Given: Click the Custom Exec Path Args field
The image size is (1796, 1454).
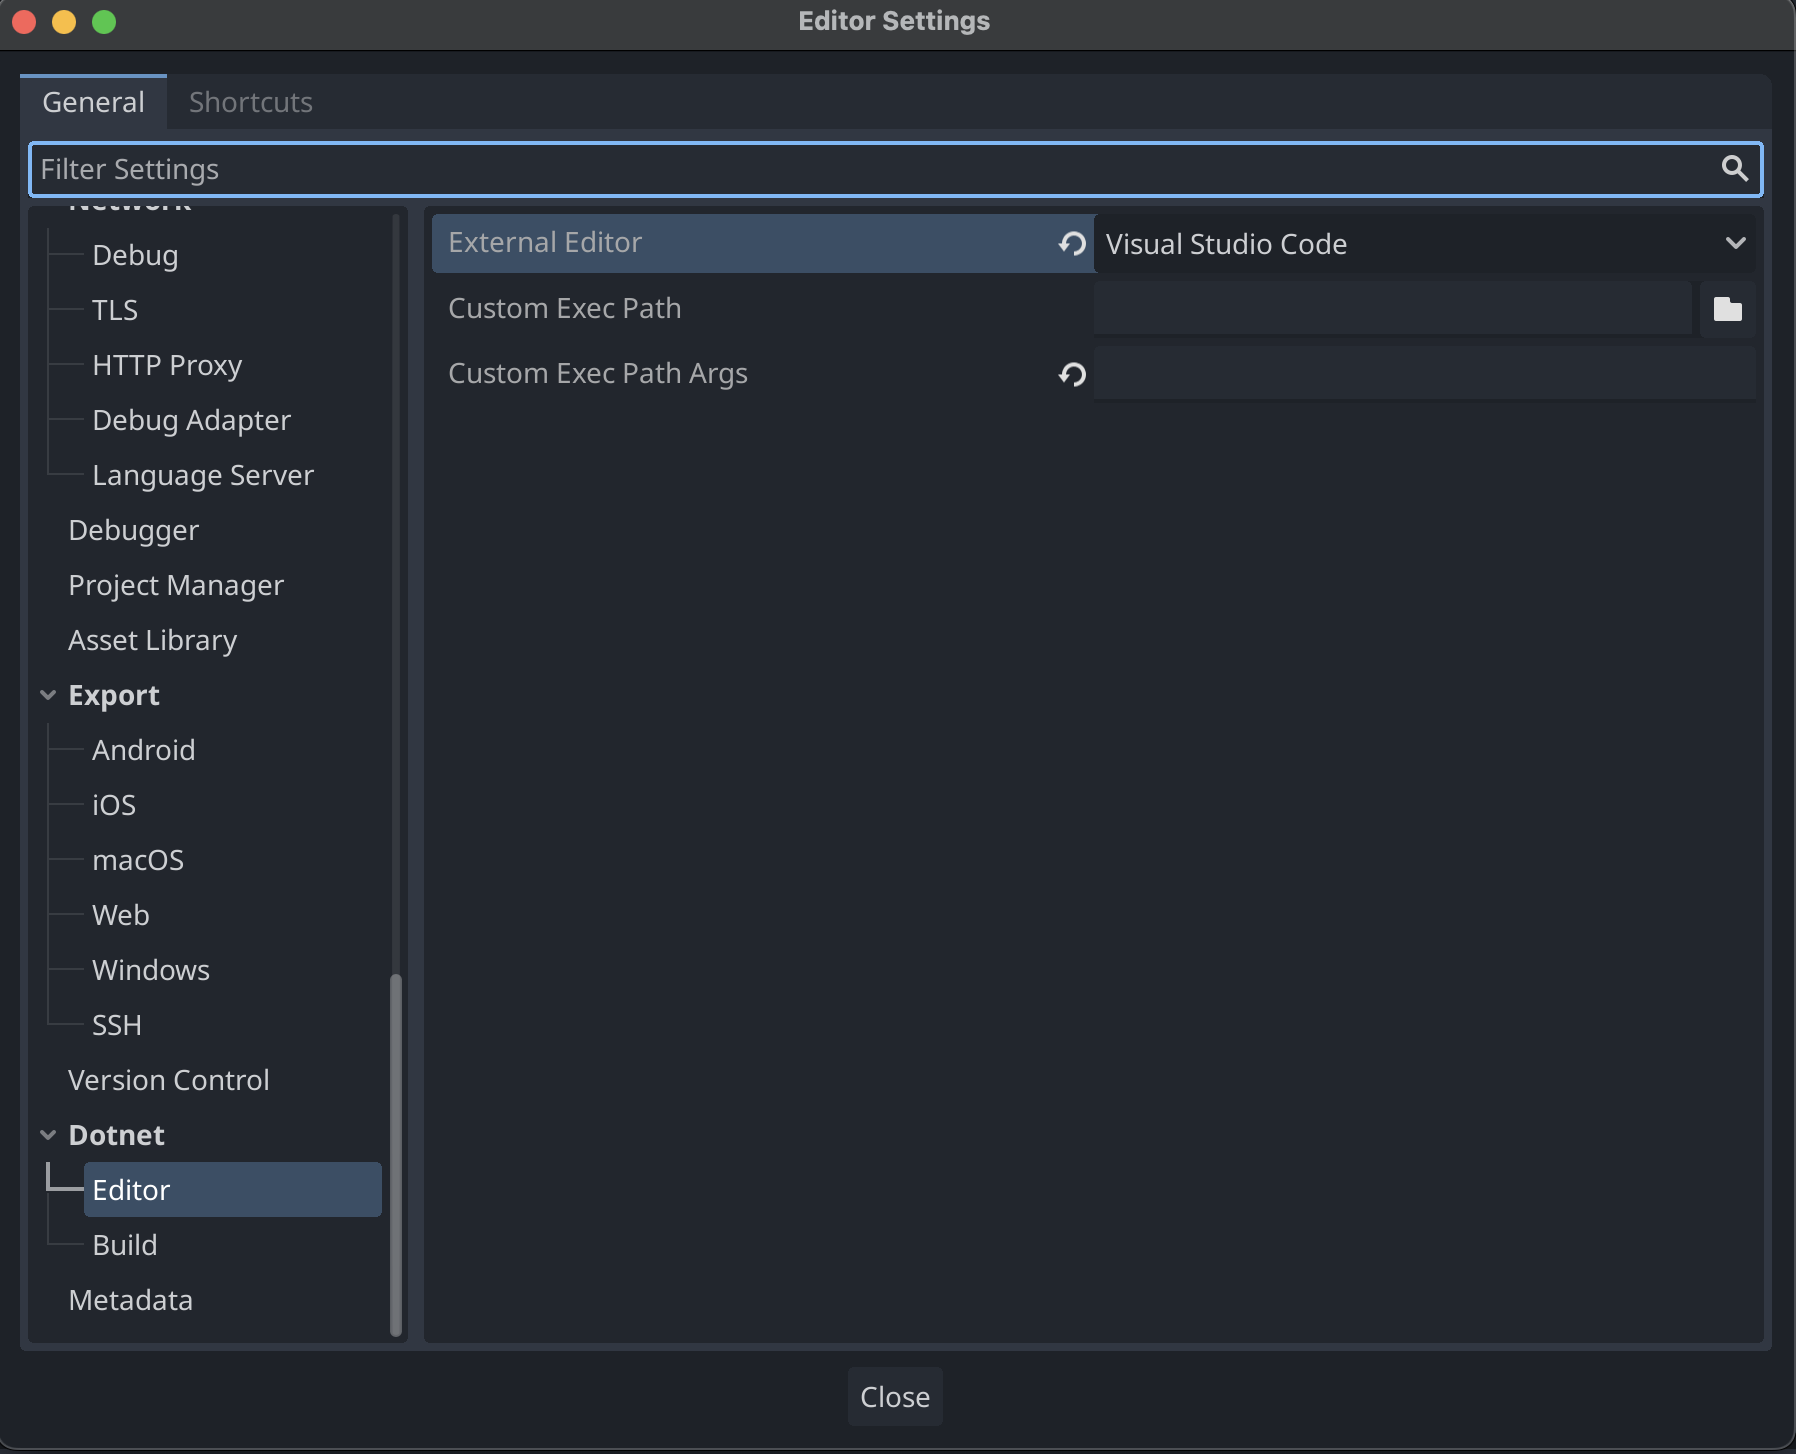Looking at the screenshot, I should pyautogui.click(x=1424, y=374).
